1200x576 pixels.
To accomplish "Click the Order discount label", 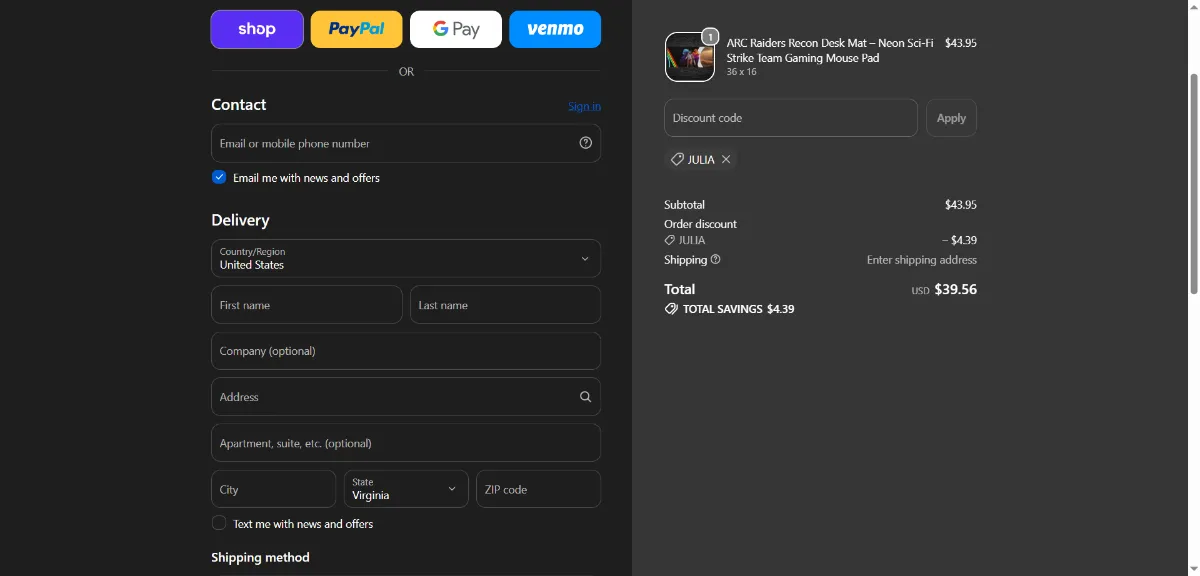I will click(701, 224).
